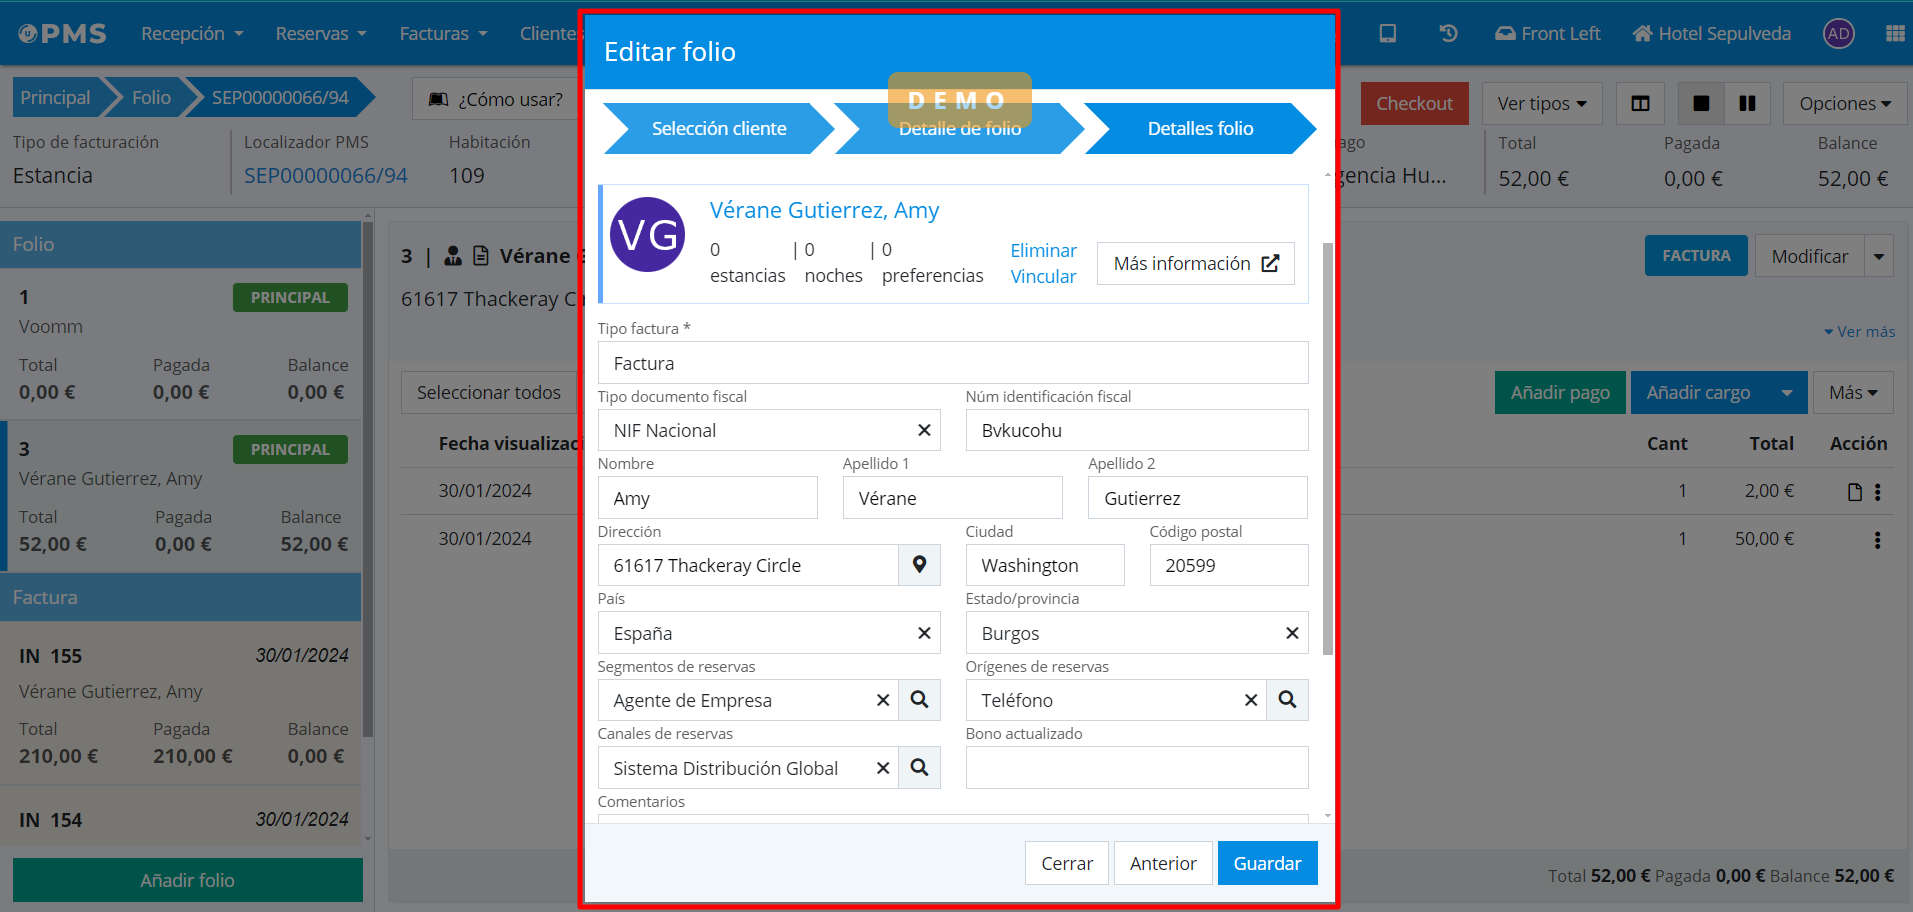Click the map pin icon beside Dirección
1913x912 pixels.
919,565
